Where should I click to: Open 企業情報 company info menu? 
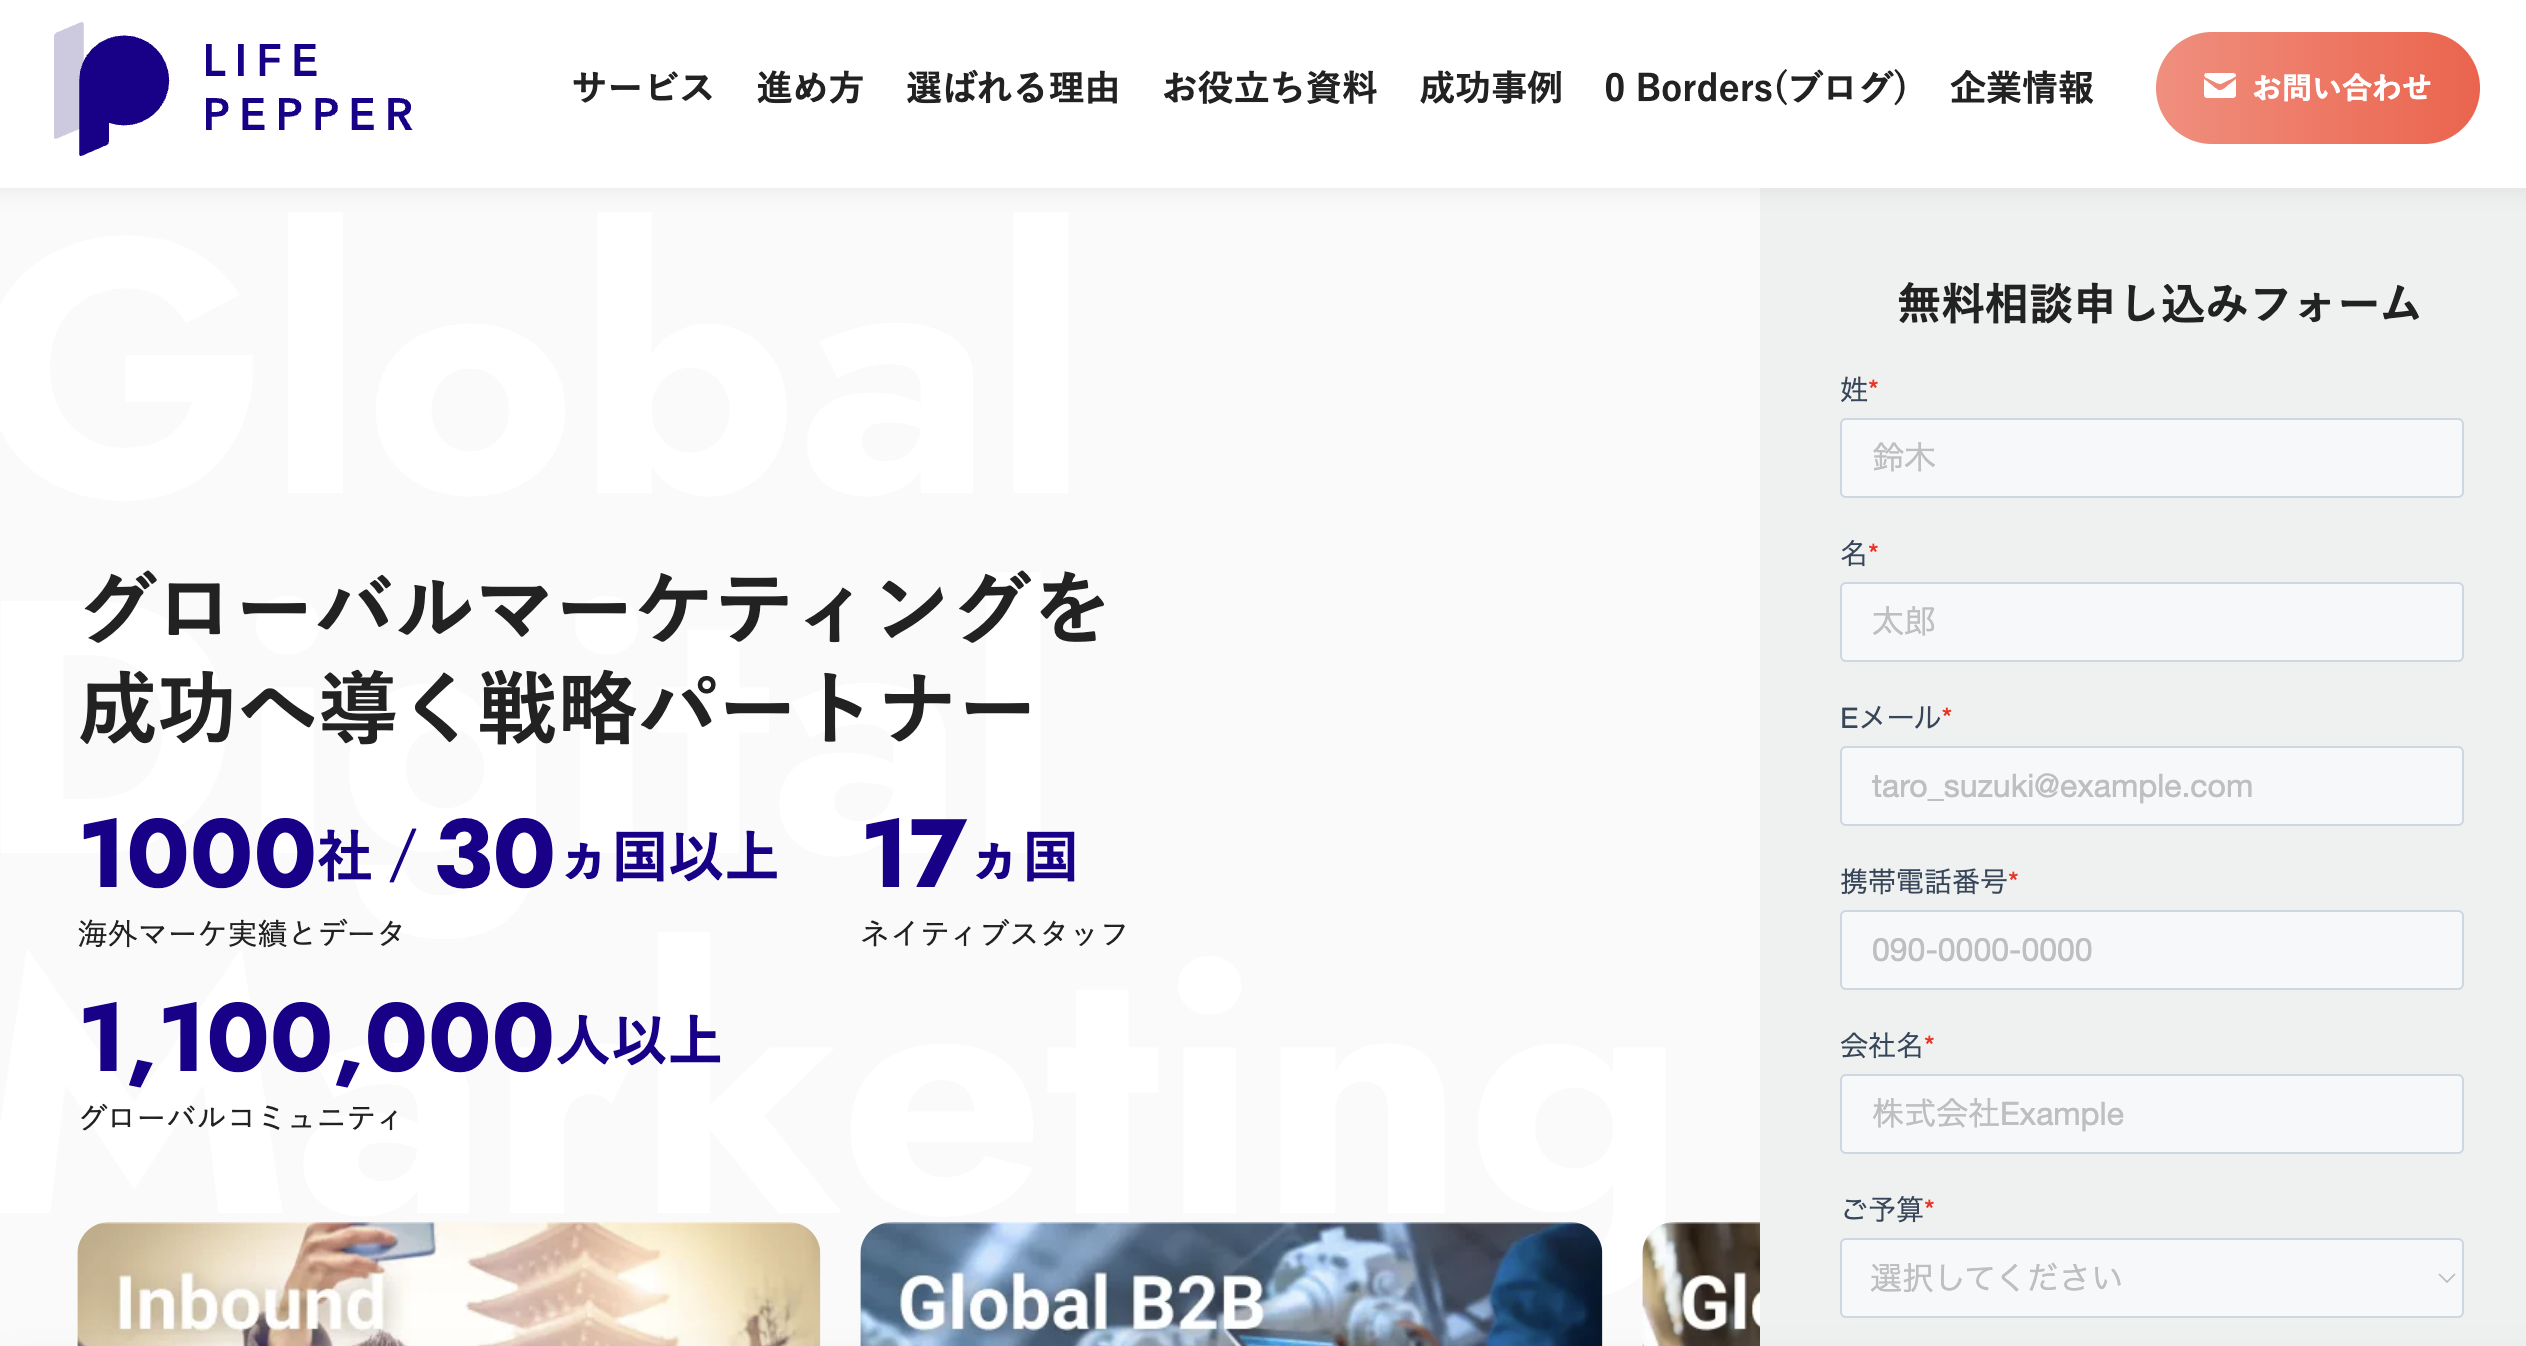(x=2021, y=88)
